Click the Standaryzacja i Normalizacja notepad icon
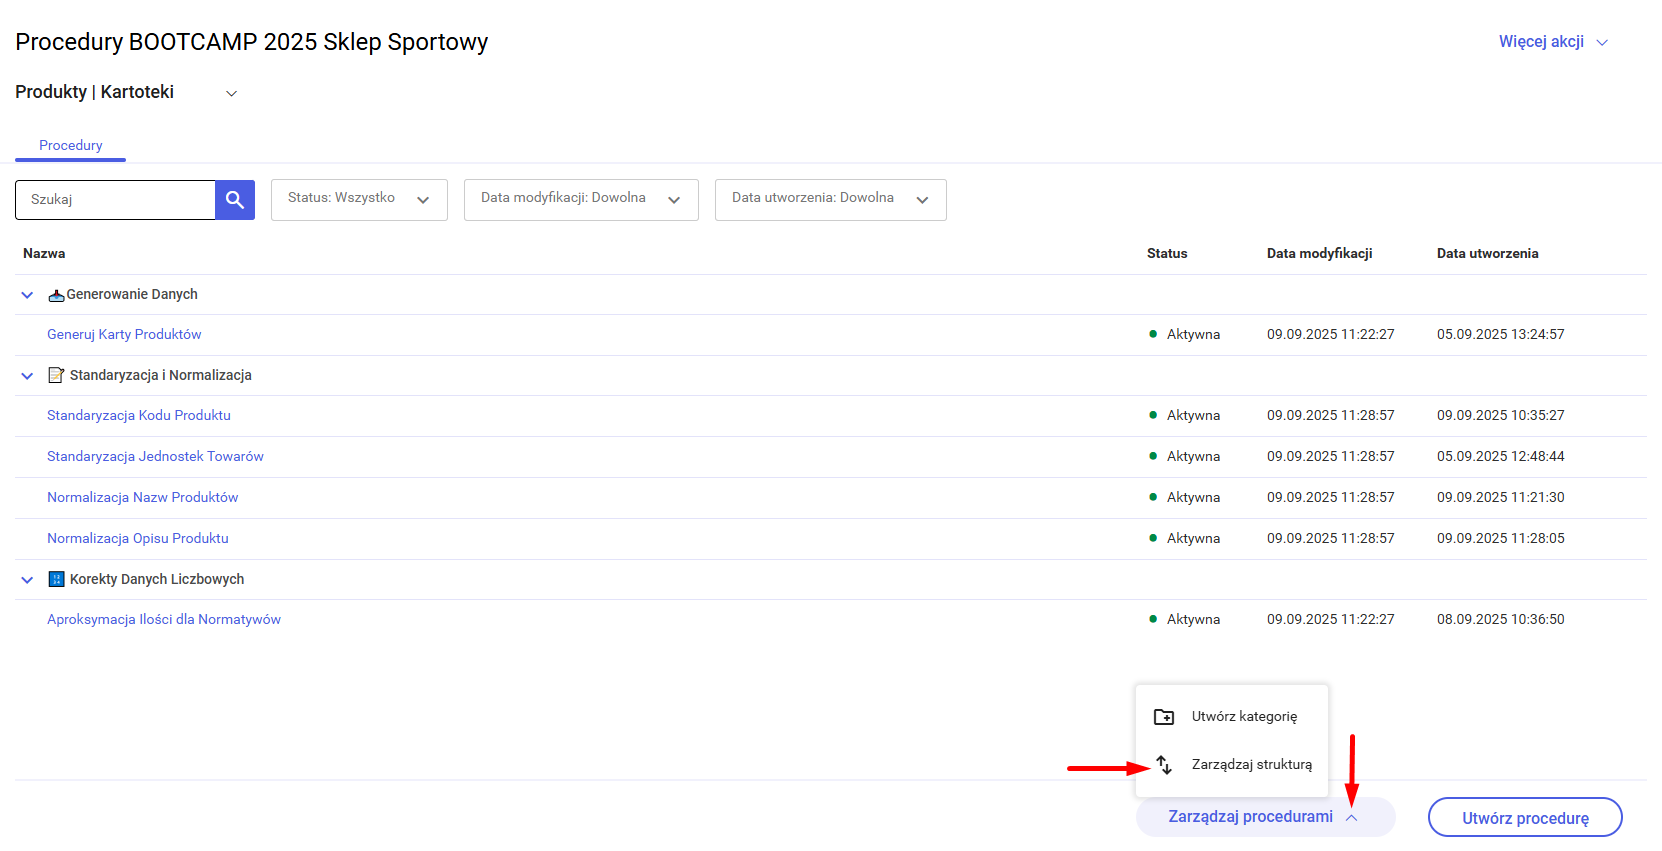The image size is (1662, 851). (57, 376)
